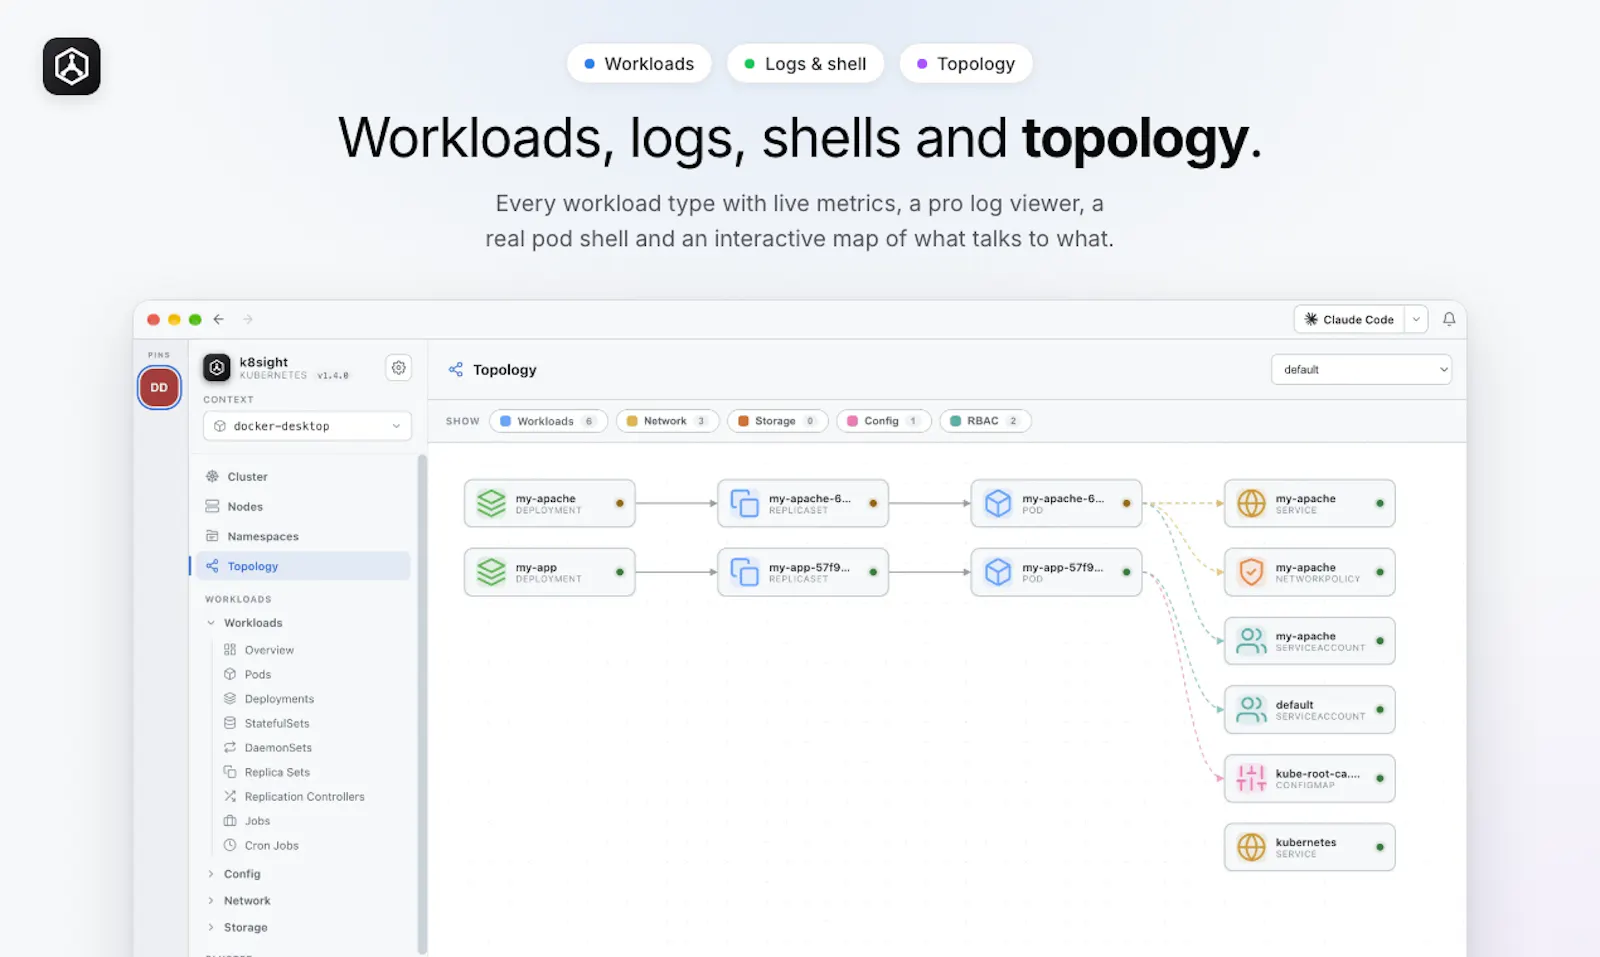Toggle the Config filter chip
The height and width of the screenshot is (957, 1600).
click(883, 421)
